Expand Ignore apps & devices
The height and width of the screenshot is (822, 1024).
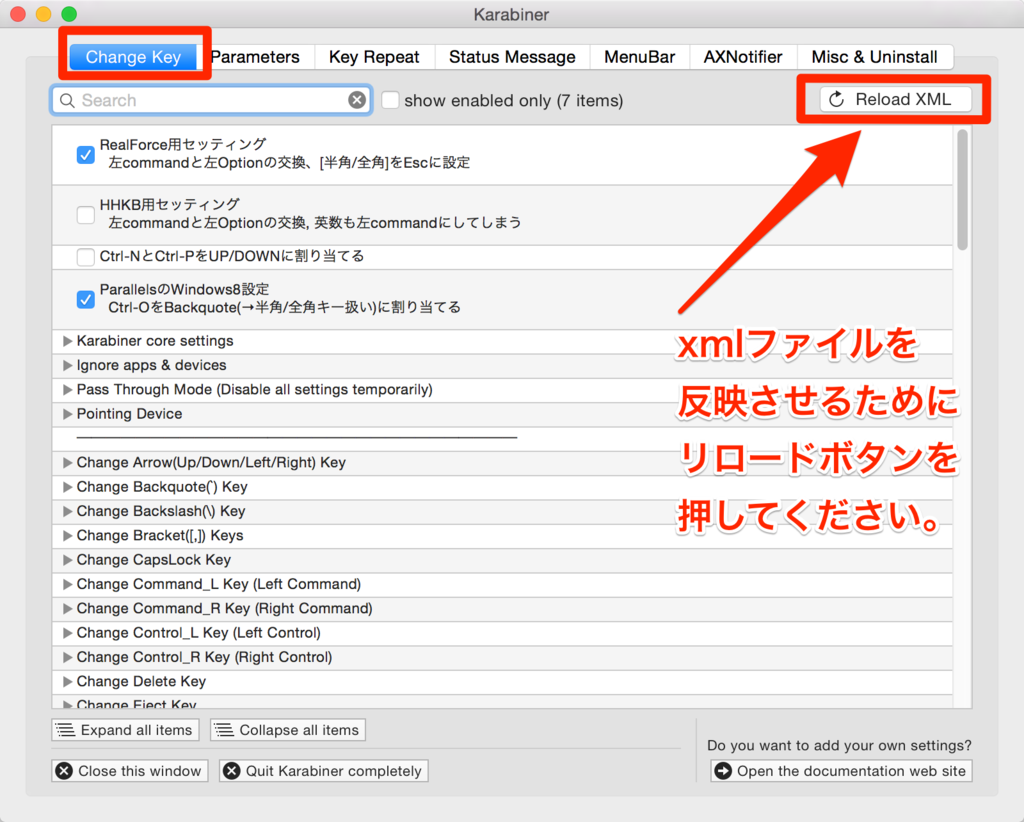[67, 365]
